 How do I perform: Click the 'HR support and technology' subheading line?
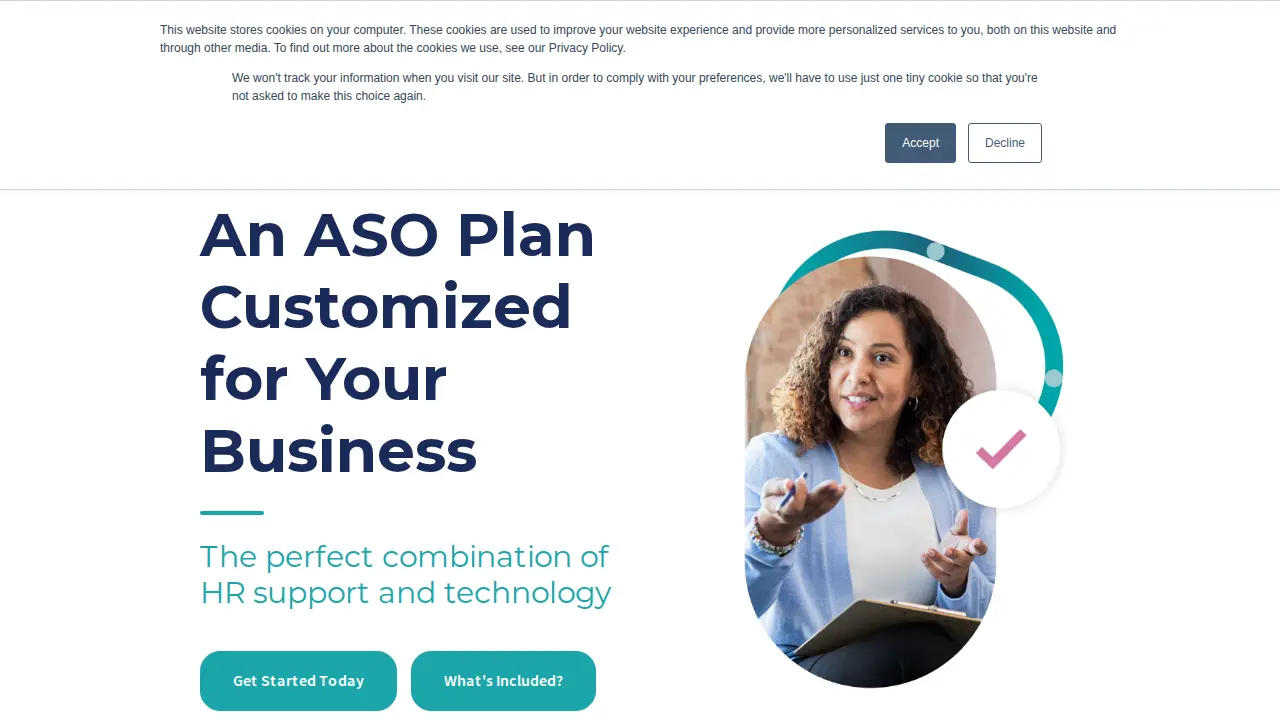coord(406,593)
